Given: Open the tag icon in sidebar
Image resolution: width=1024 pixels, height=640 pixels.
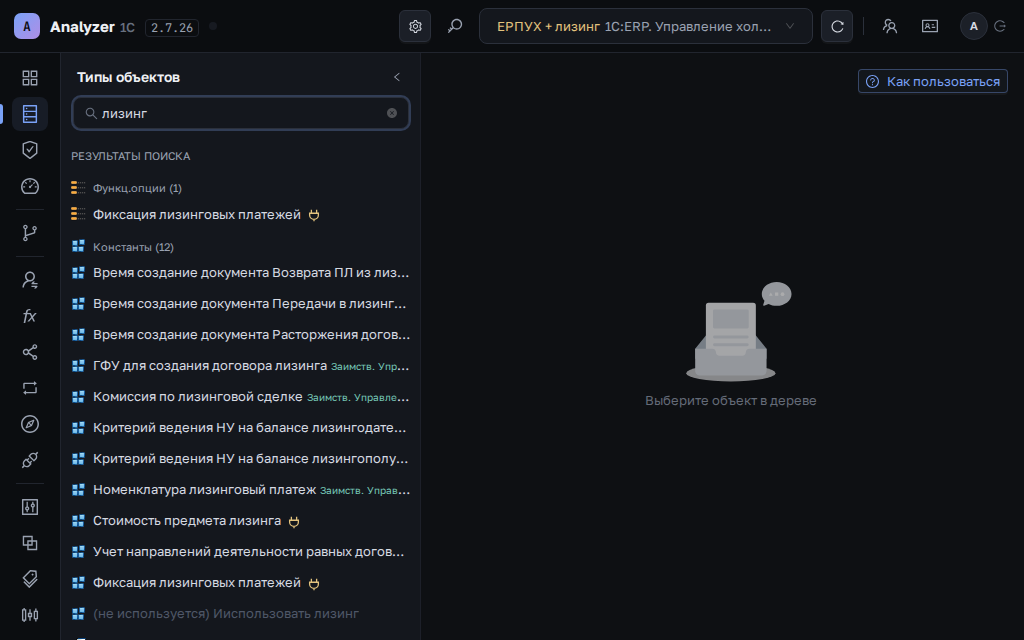Looking at the screenshot, I should (x=30, y=579).
